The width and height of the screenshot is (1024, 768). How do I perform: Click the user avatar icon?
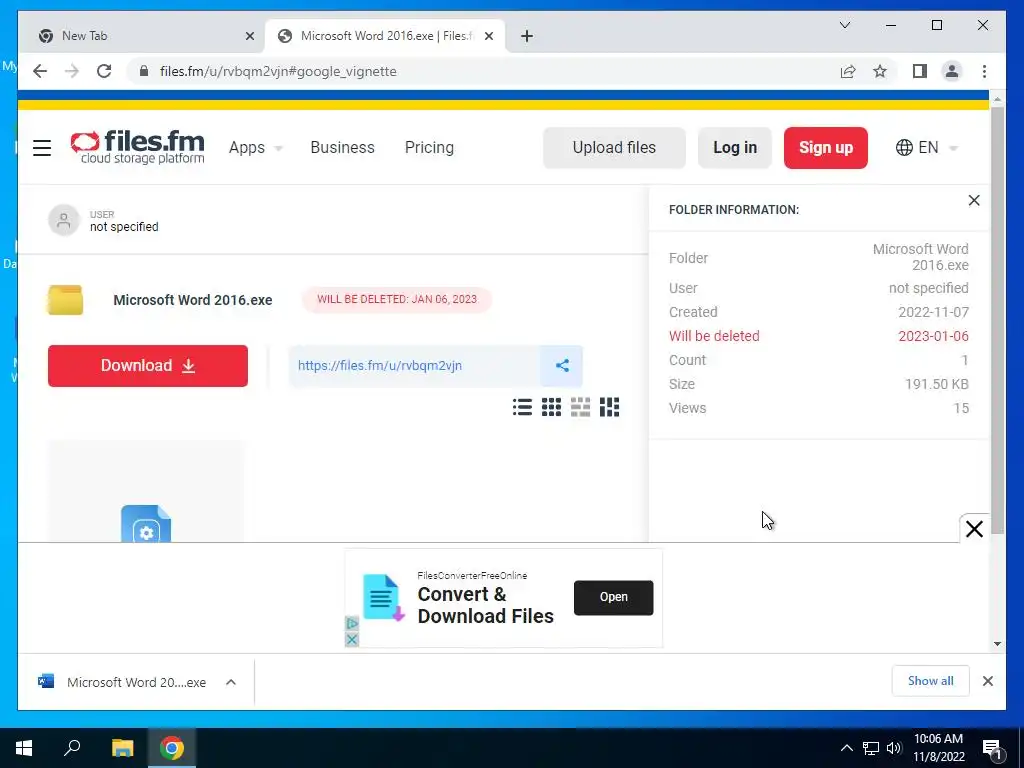coord(63,220)
